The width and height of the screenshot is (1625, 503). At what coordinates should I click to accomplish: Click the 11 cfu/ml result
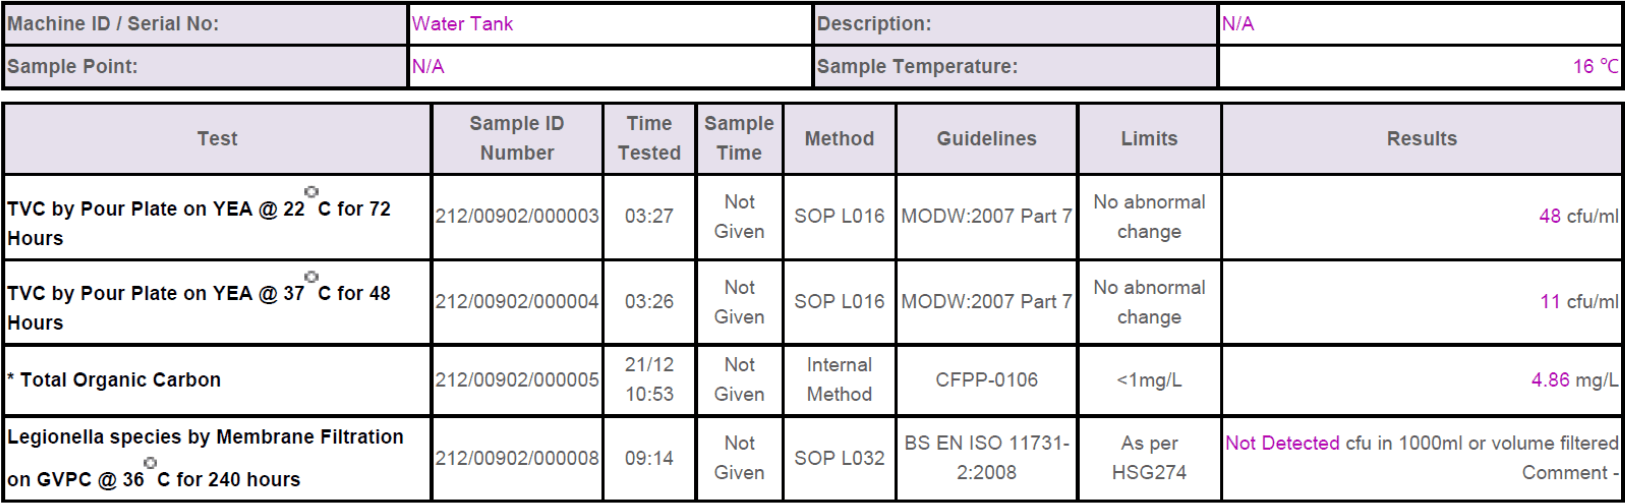click(x=1579, y=302)
